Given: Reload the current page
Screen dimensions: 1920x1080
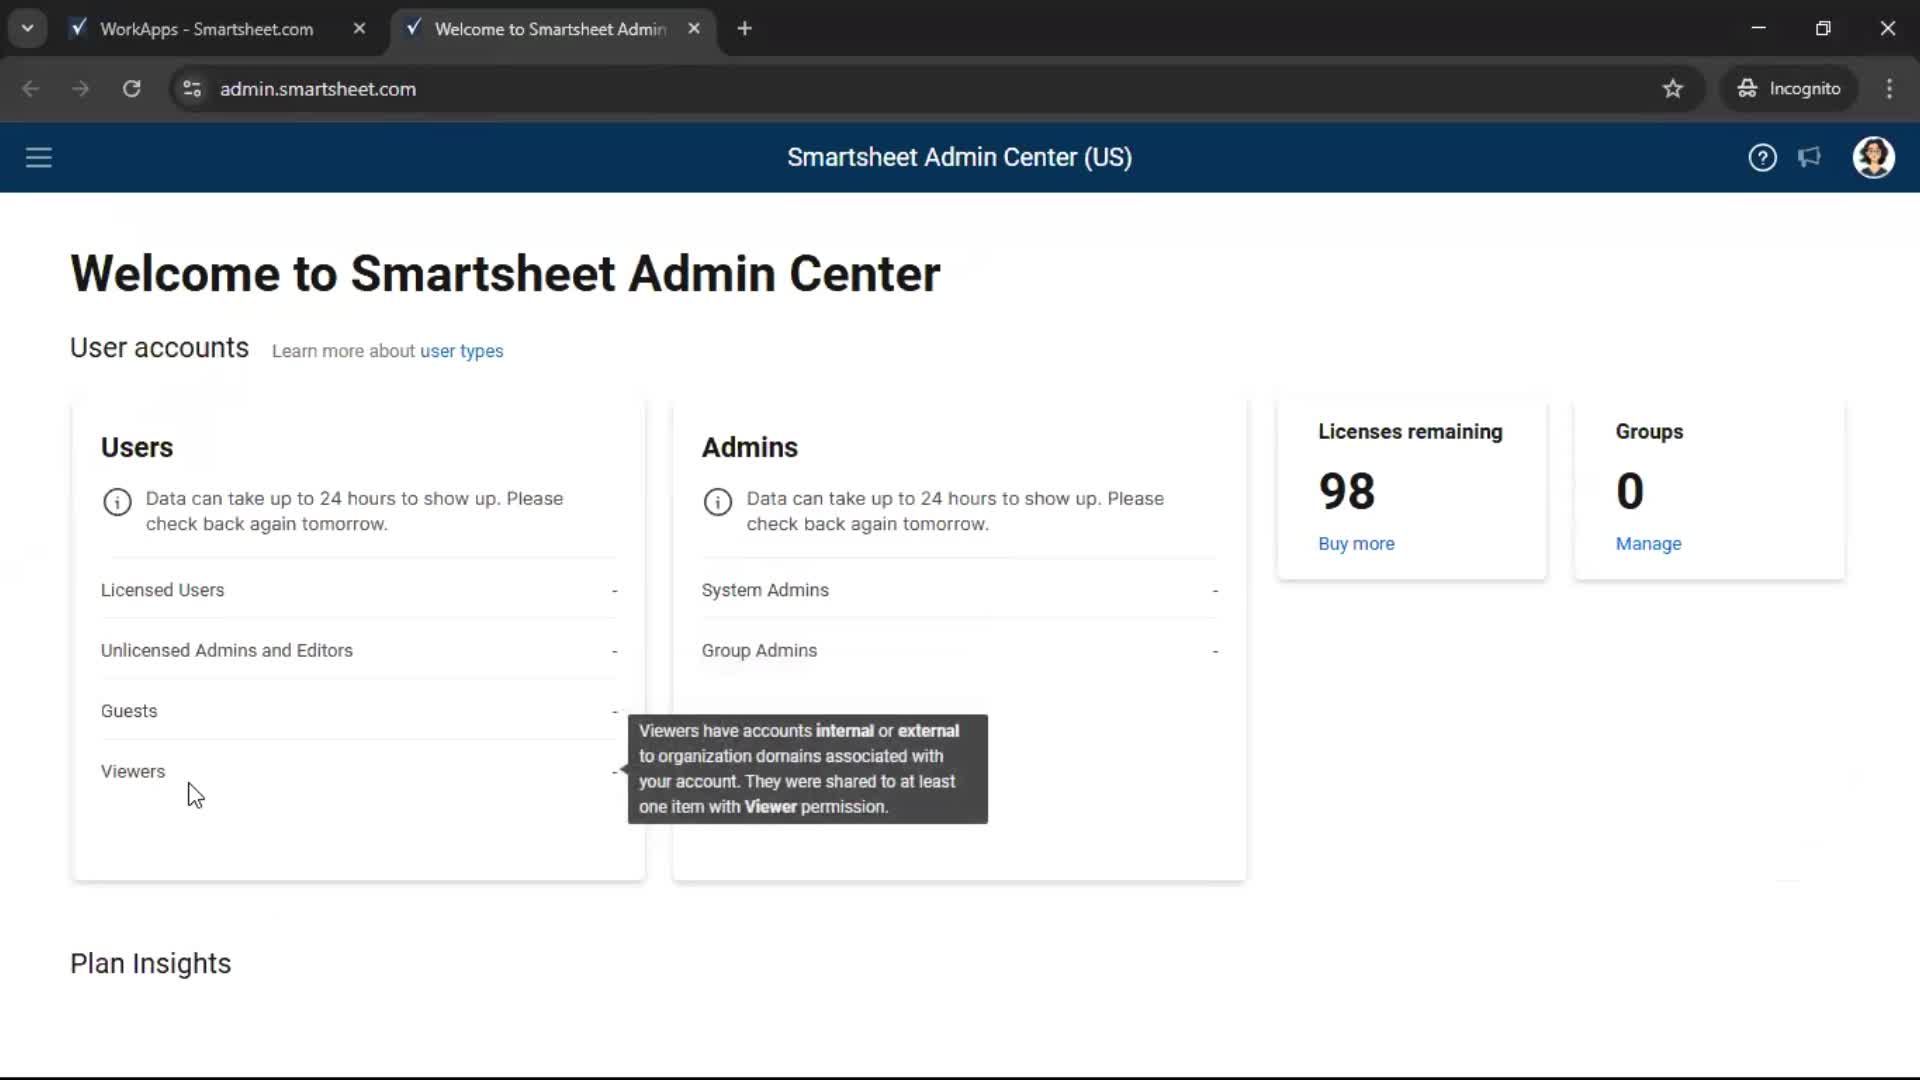Looking at the screenshot, I should click(x=131, y=88).
